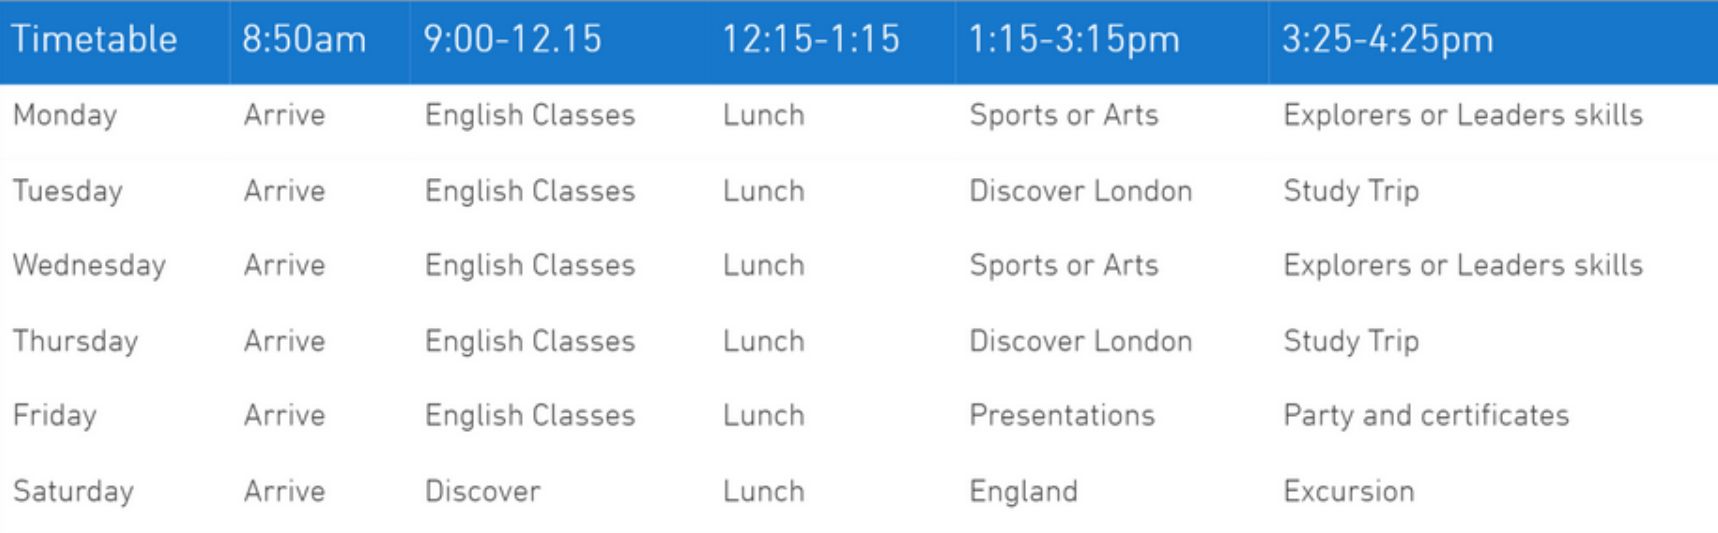Select Saturday's England cell

1023,491
